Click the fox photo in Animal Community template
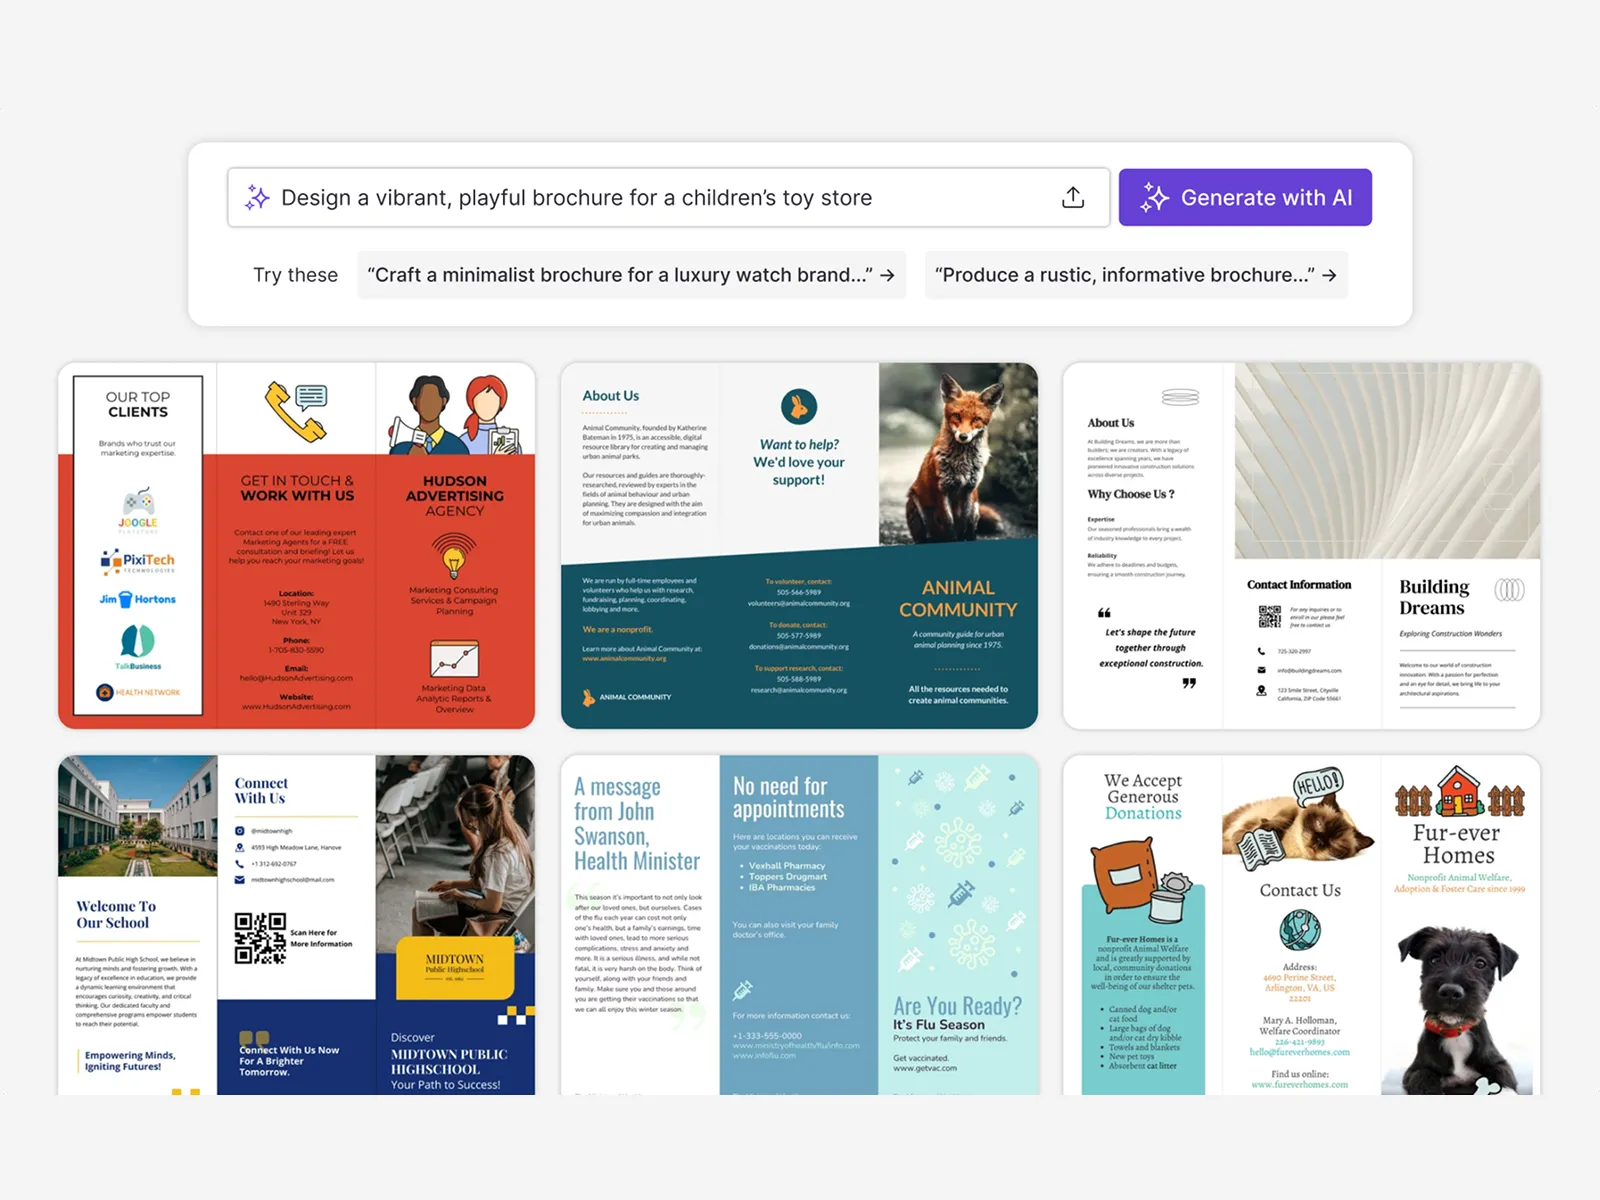The image size is (1600, 1200). (958, 454)
